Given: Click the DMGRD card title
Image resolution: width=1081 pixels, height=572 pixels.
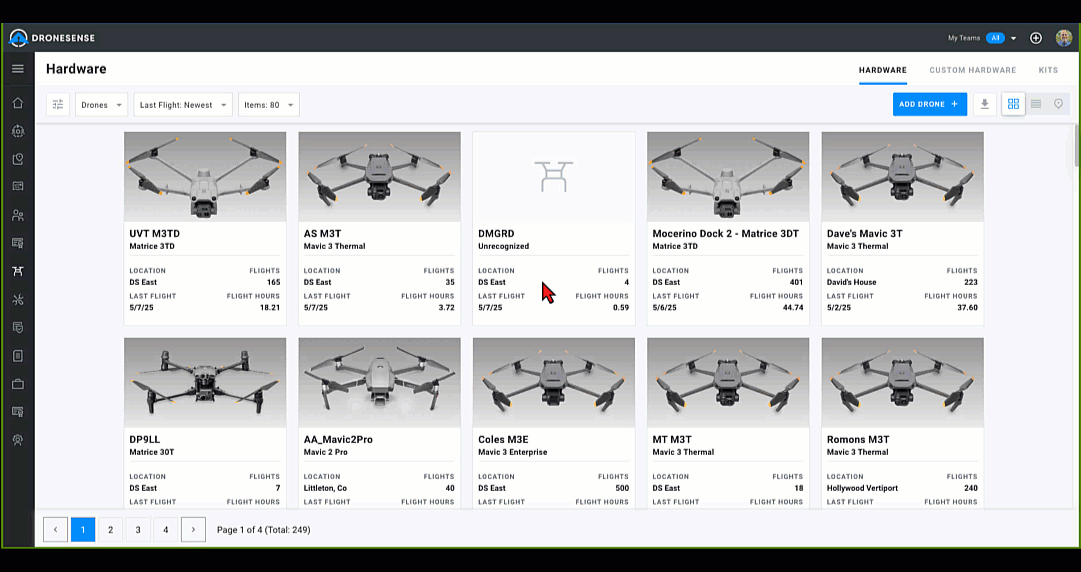Looking at the screenshot, I should [x=496, y=234].
